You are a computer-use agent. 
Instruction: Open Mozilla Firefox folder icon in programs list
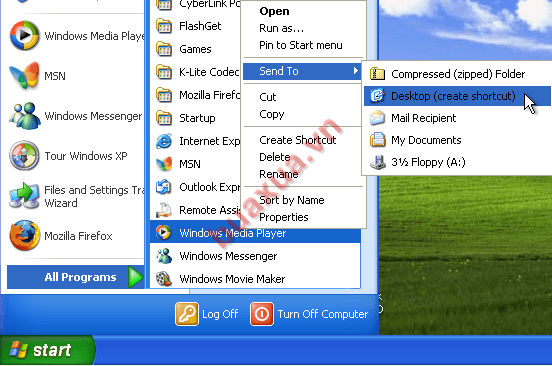pyautogui.click(x=164, y=95)
